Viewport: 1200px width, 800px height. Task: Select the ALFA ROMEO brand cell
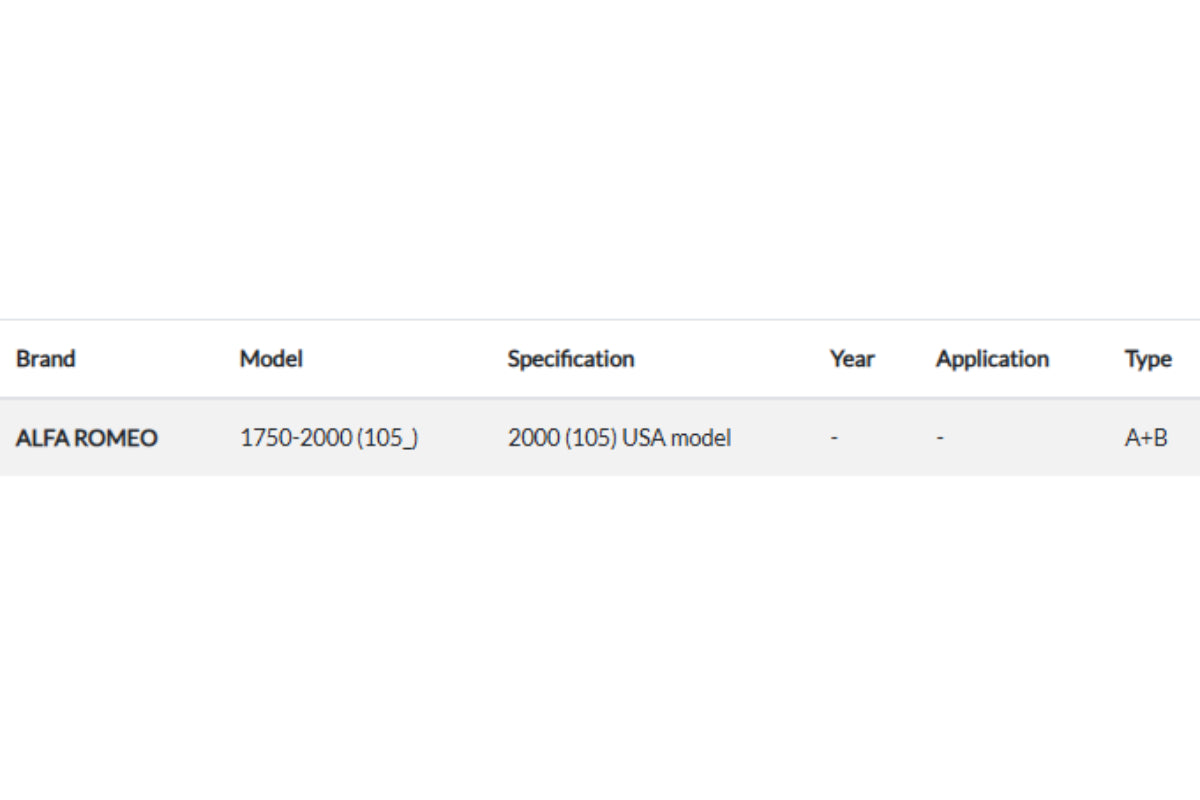click(87, 438)
